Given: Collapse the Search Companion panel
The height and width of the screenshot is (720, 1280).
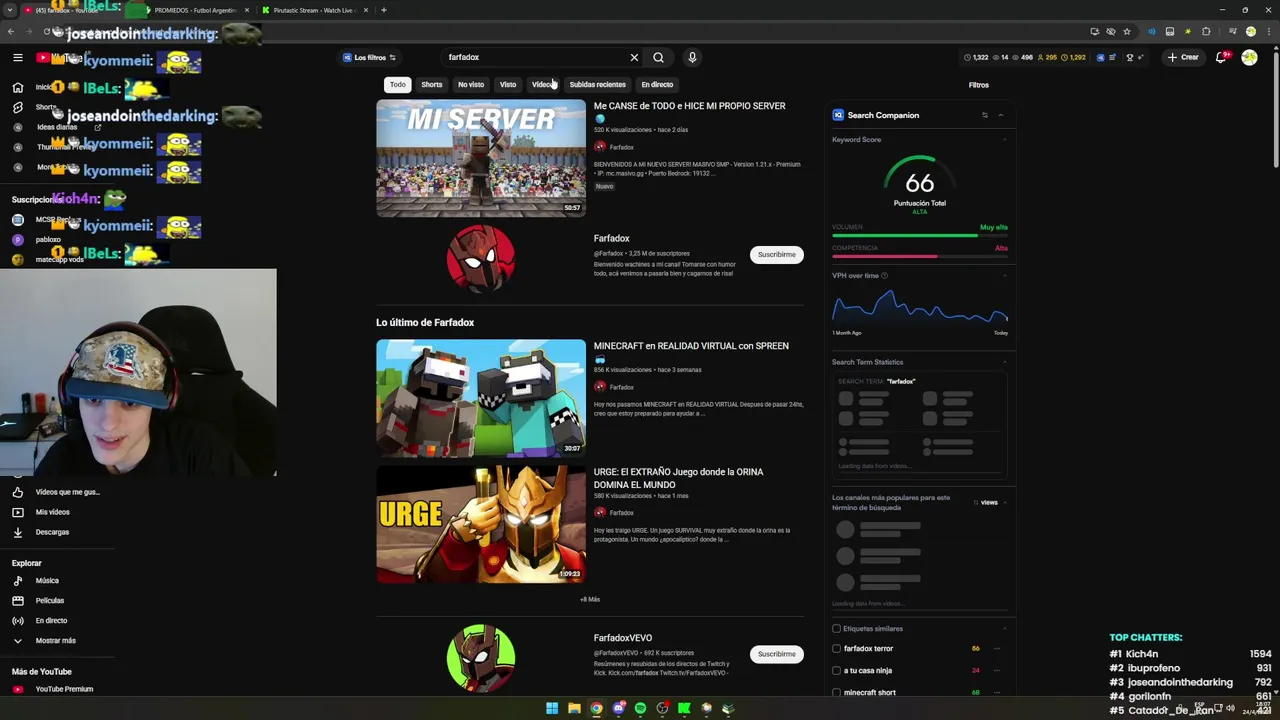Looking at the screenshot, I should pyautogui.click(x=1000, y=116).
